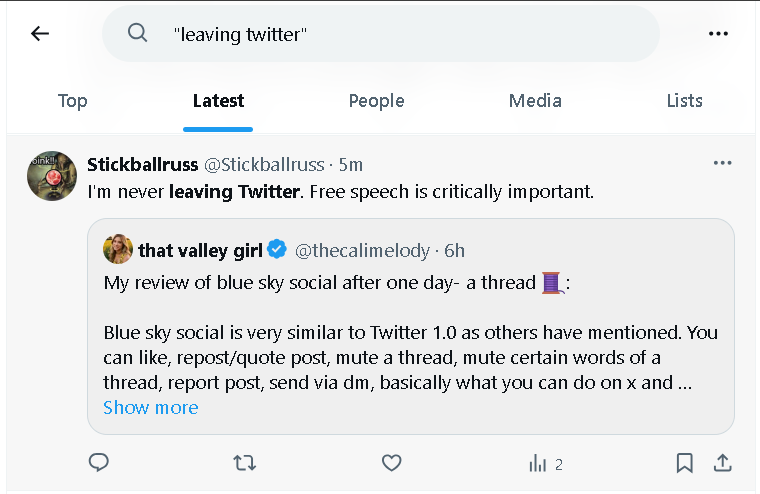Open Stickballruss's profile avatar
Image resolution: width=760 pixels, height=494 pixels.
pyautogui.click(x=52, y=177)
